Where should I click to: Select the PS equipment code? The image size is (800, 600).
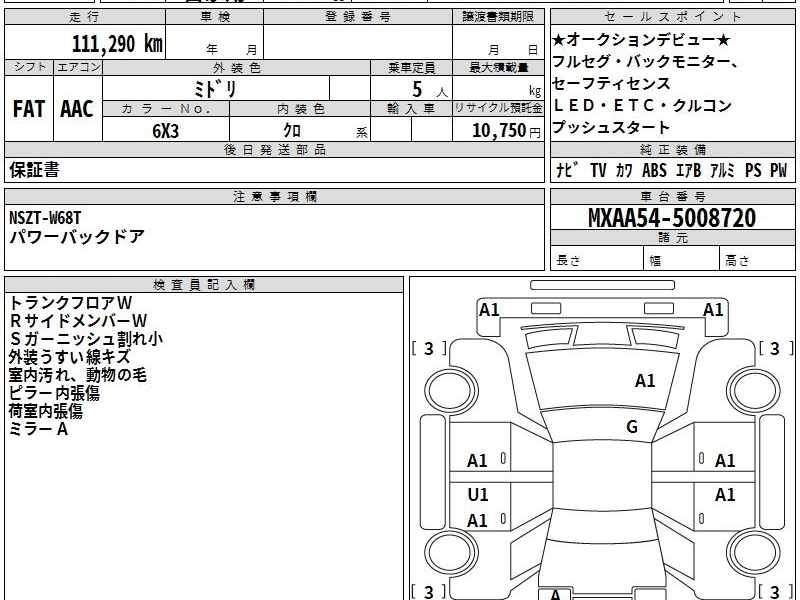753,170
